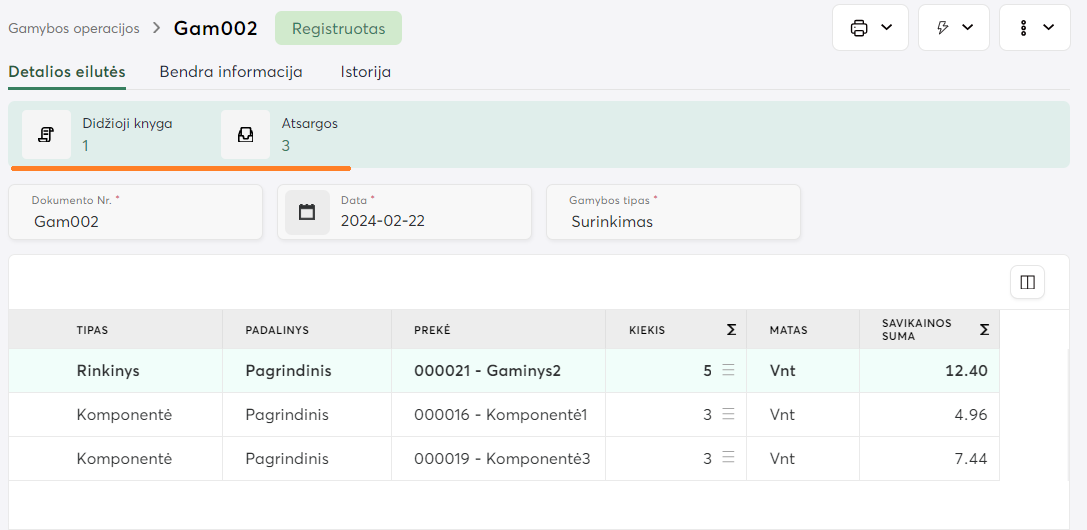This screenshot has width=1087, height=530.
Task: Switch to Bendra informacija tab
Action: click(x=231, y=72)
